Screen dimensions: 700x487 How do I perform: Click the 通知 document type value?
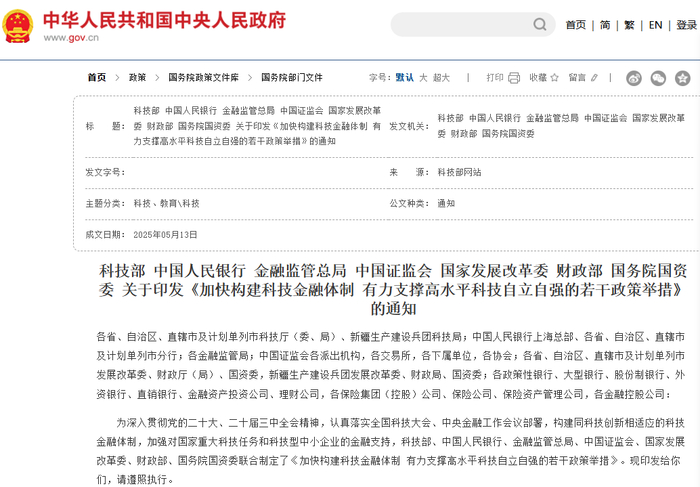pyautogui.click(x=446, y=204)
